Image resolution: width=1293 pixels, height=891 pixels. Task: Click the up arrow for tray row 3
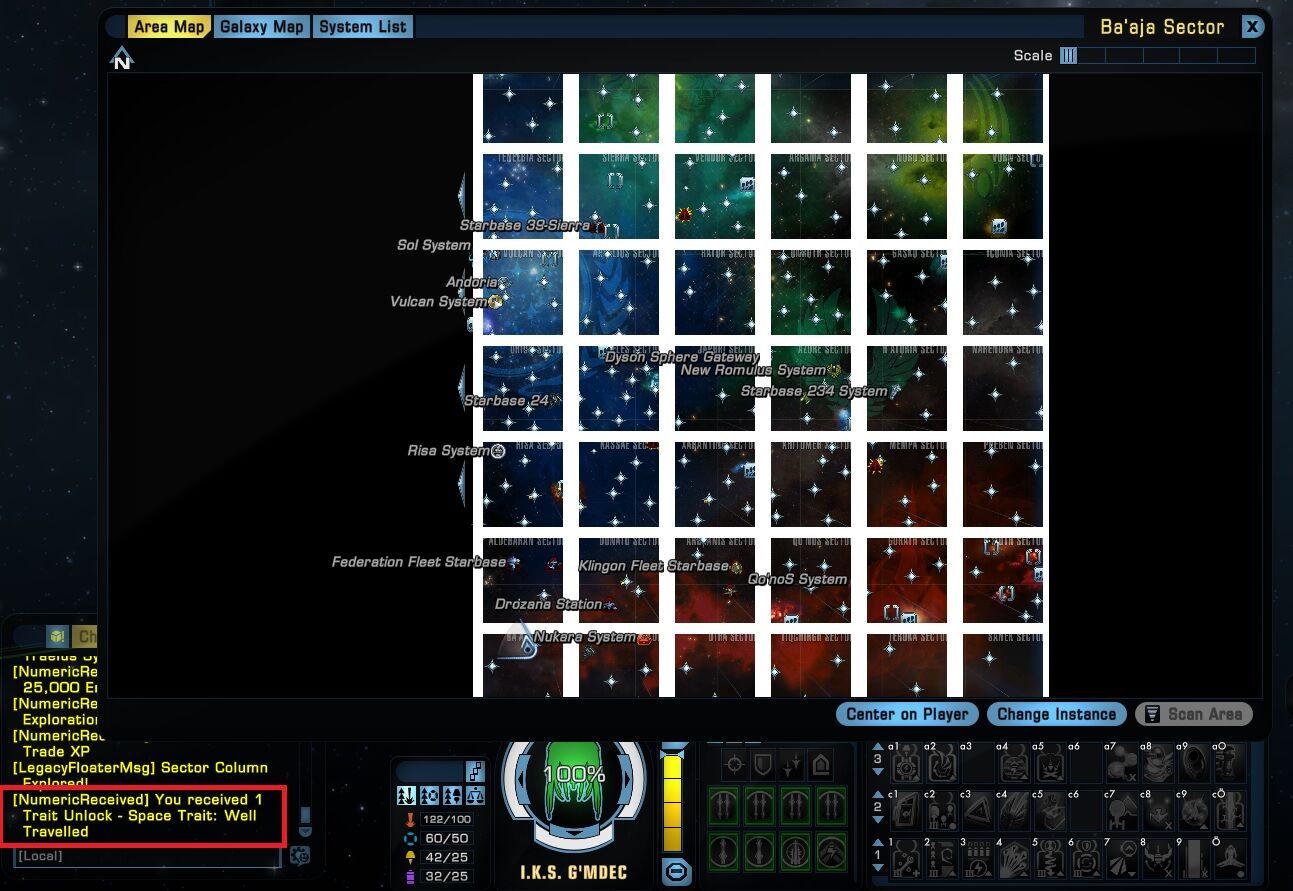click(x=878, y=746)
